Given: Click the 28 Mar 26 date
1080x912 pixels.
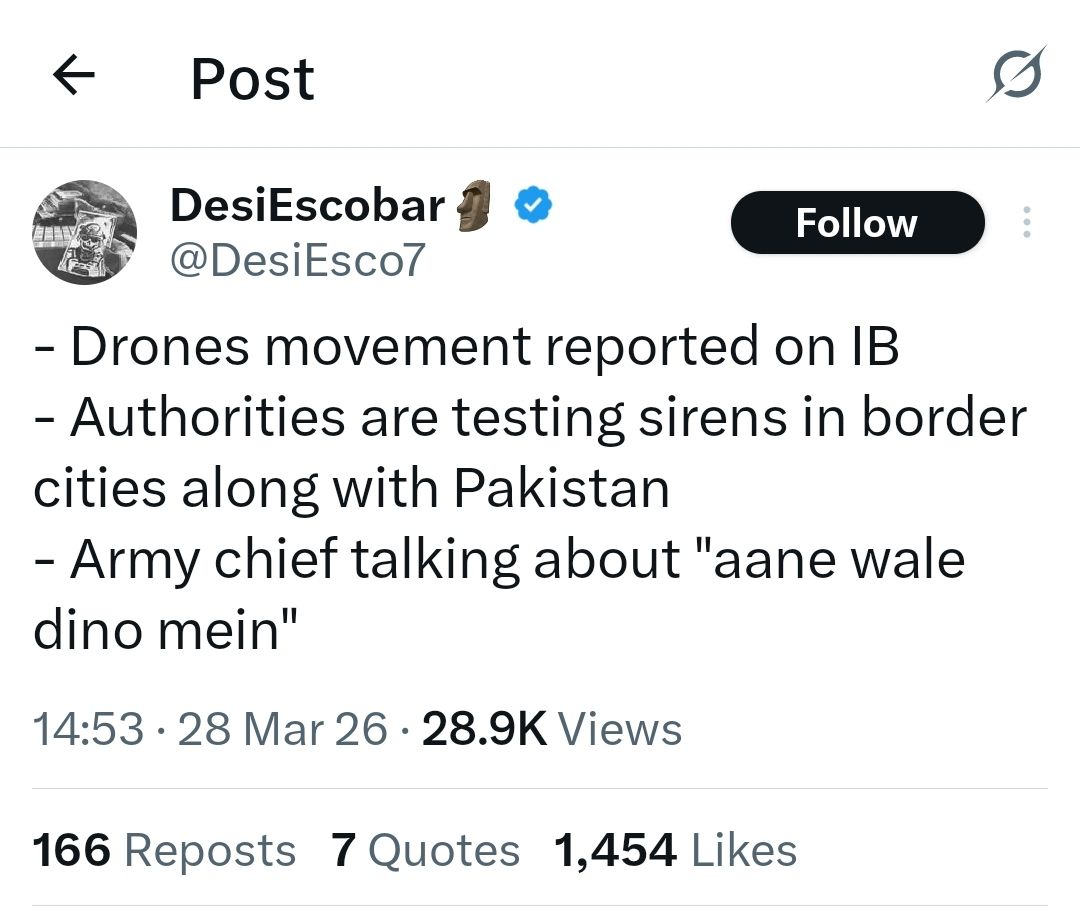Looking at the screenshot, I should click(x=282, y=729).
